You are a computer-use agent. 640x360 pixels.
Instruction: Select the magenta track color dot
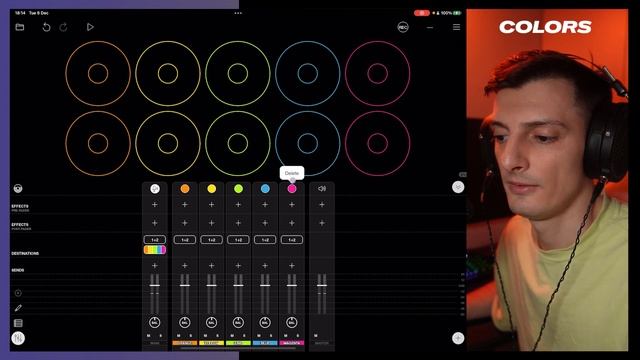[x=292, y=189]
